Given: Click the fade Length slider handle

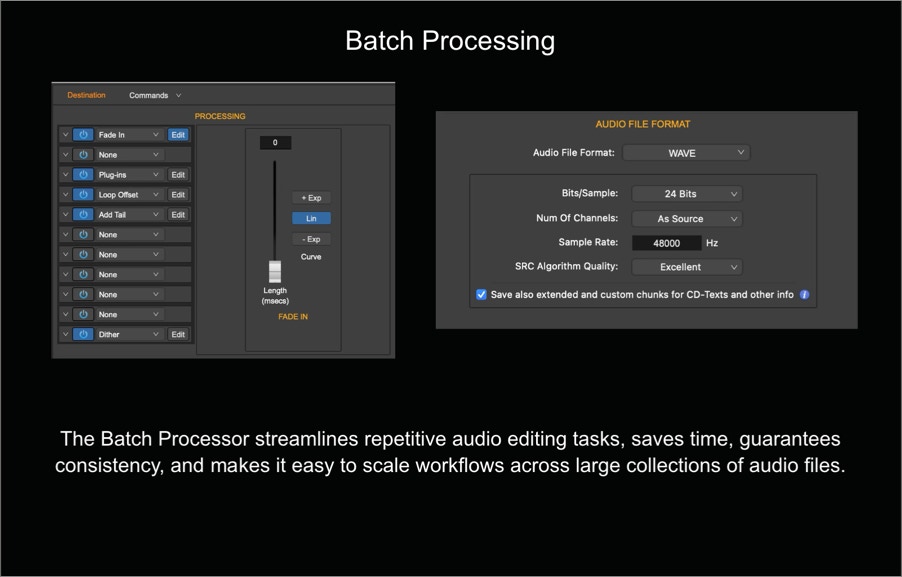Looking at the screenshot, I should pos(275,271).
